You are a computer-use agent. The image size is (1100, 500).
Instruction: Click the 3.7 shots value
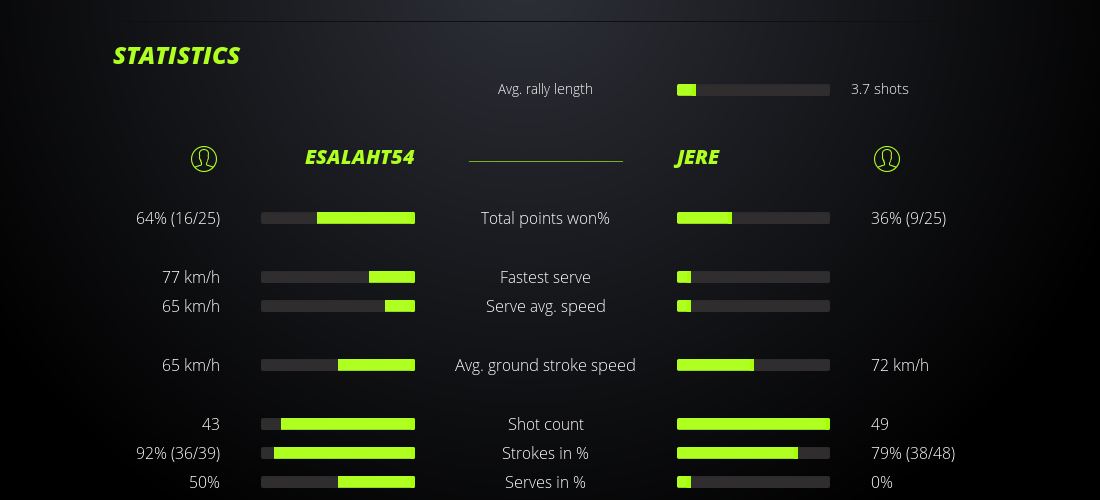pyautogui.click(x=879, y=89)
